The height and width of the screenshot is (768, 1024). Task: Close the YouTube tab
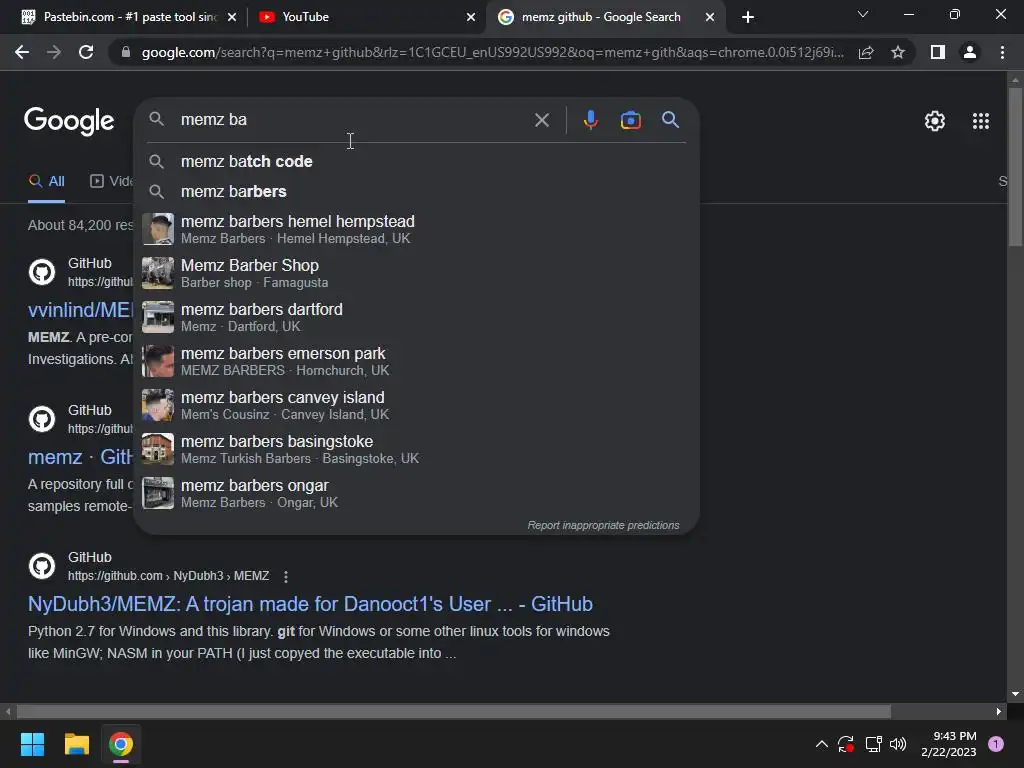click(471, 17)
